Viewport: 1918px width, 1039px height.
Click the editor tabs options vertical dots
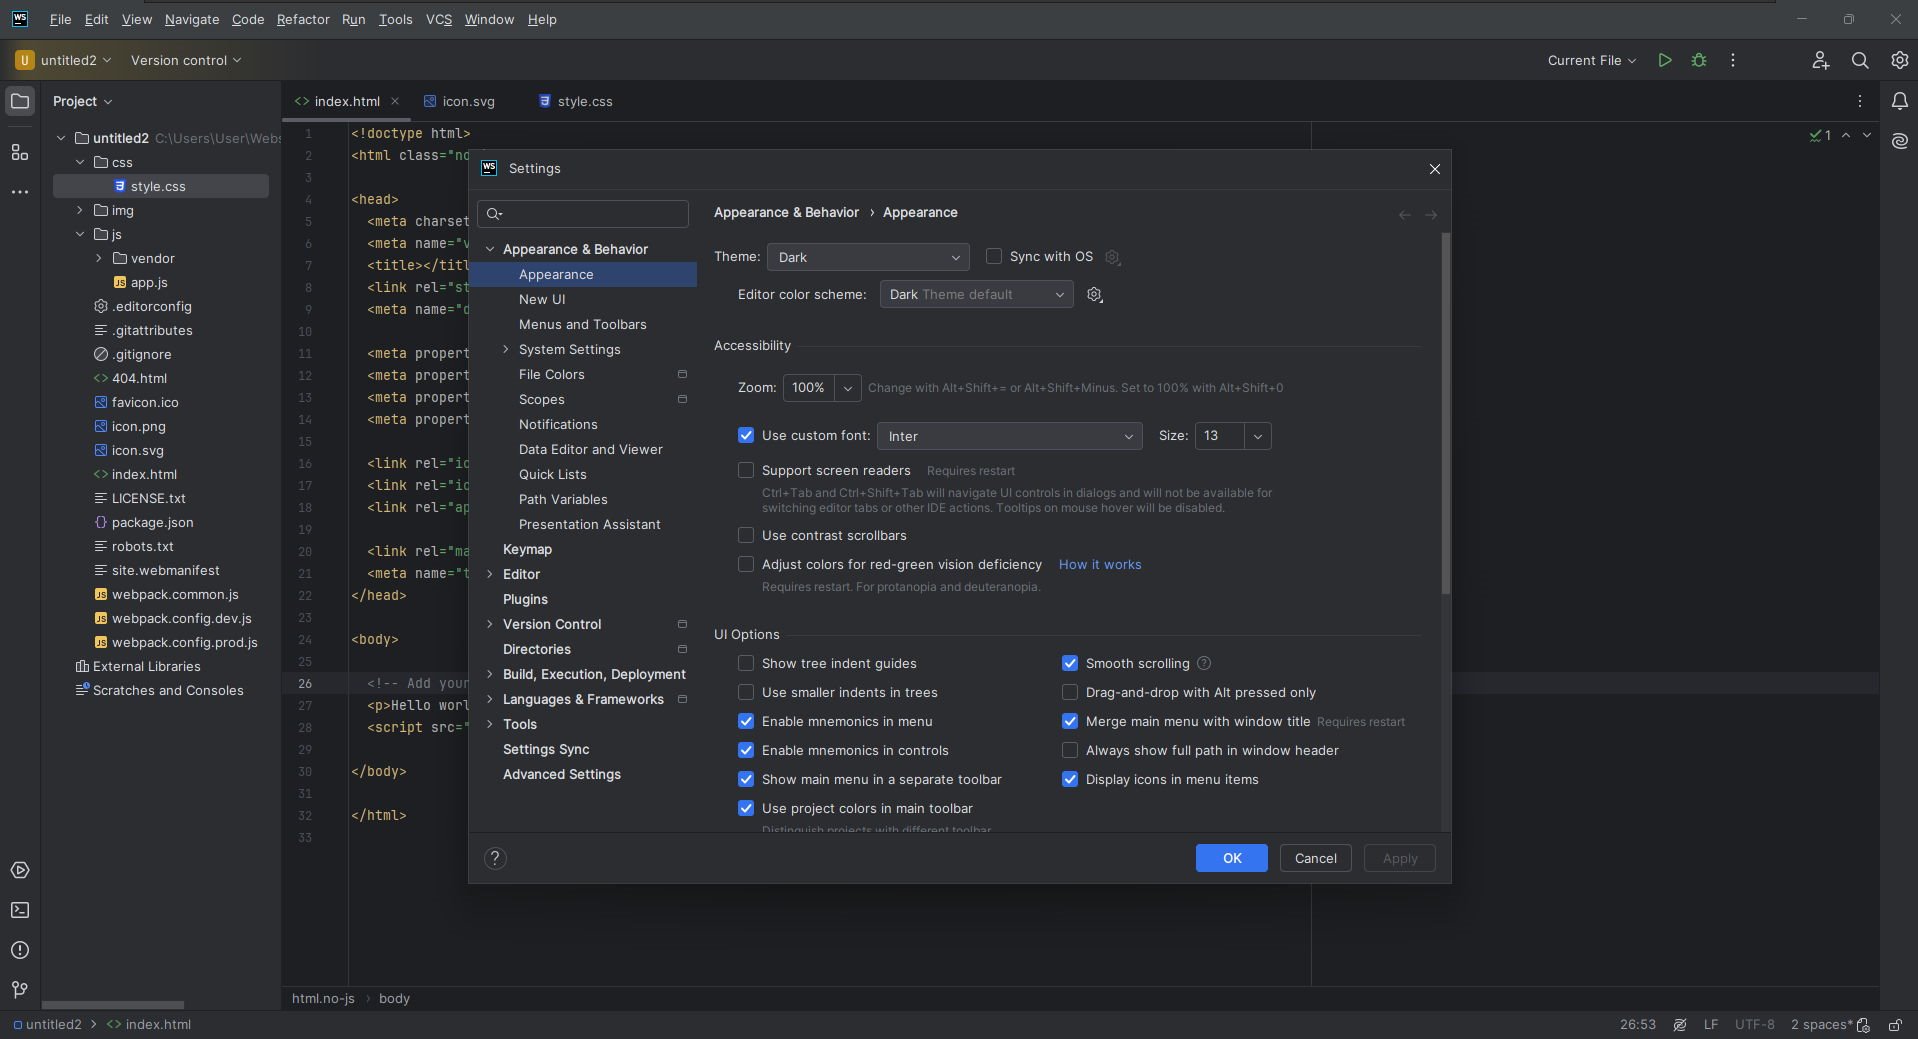(1860, 101)
